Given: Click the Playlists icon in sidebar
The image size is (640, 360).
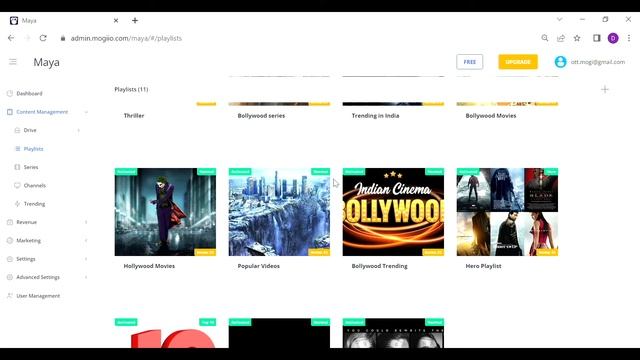Looking at the screenshot, I should [x=18, y=149].
